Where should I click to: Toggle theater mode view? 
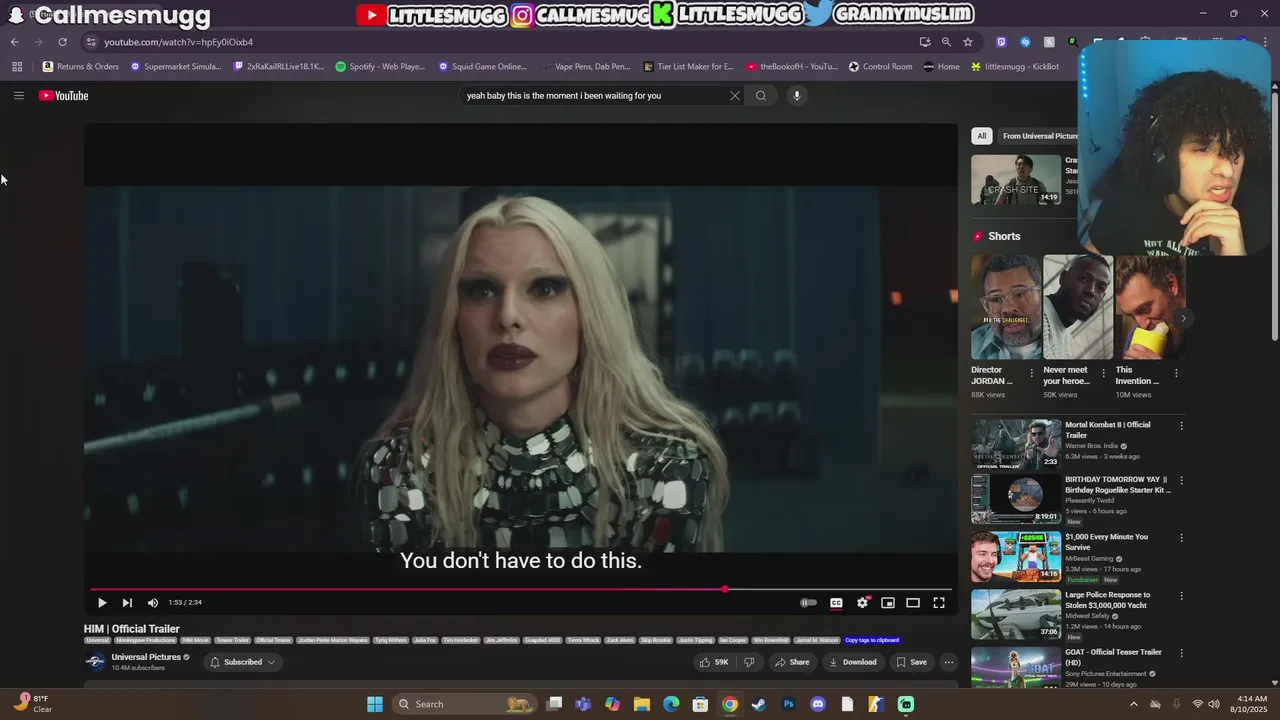(913, 603)
